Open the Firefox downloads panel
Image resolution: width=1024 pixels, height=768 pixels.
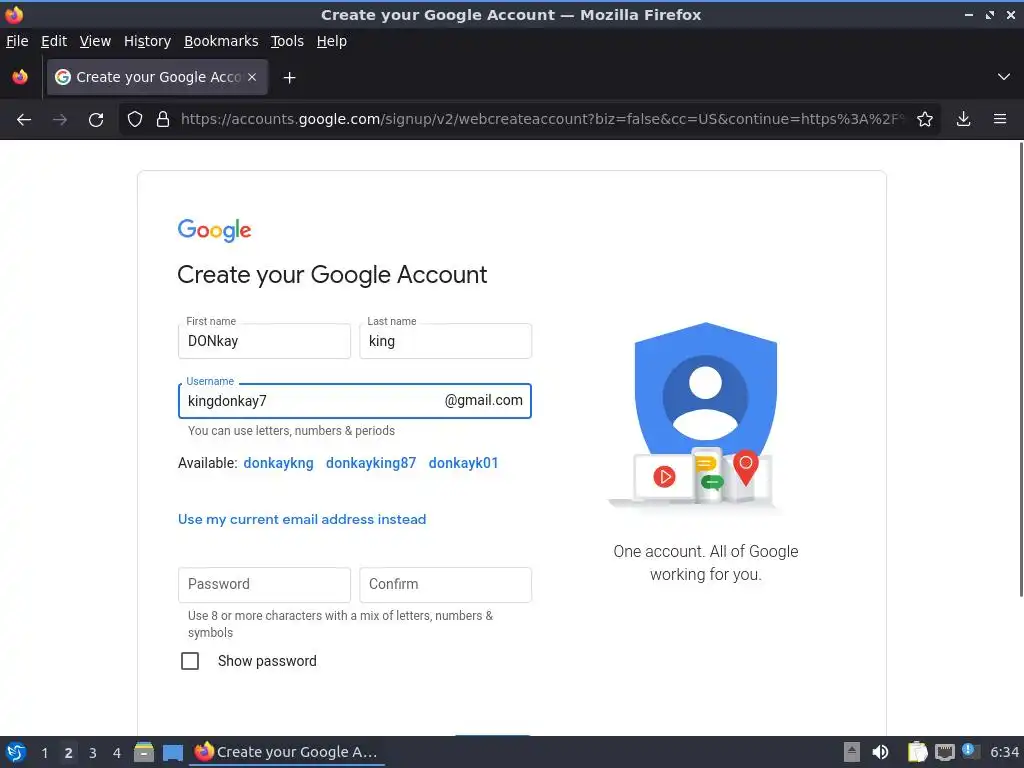pyautogui.click(x=963, y=120)
